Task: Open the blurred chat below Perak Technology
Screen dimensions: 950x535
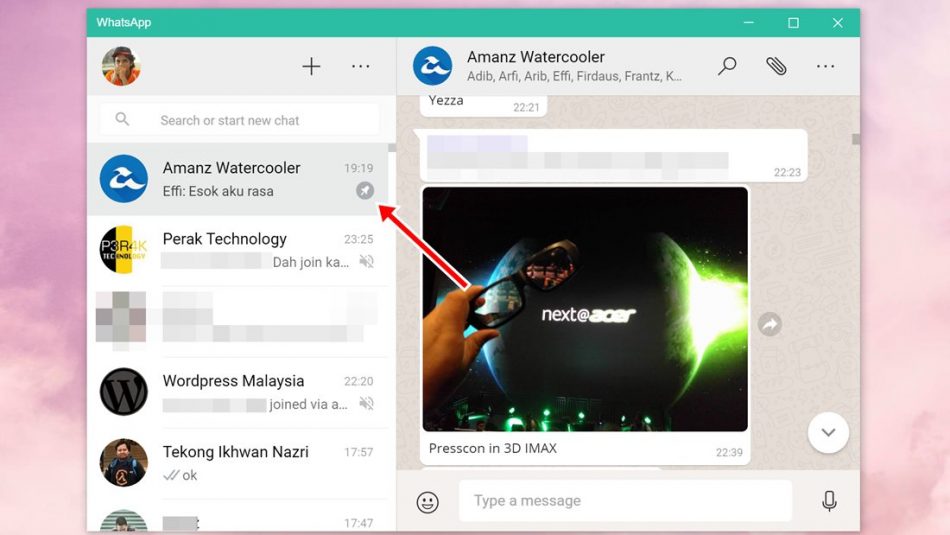Action: pyautogui.click(x=238, y=321)
